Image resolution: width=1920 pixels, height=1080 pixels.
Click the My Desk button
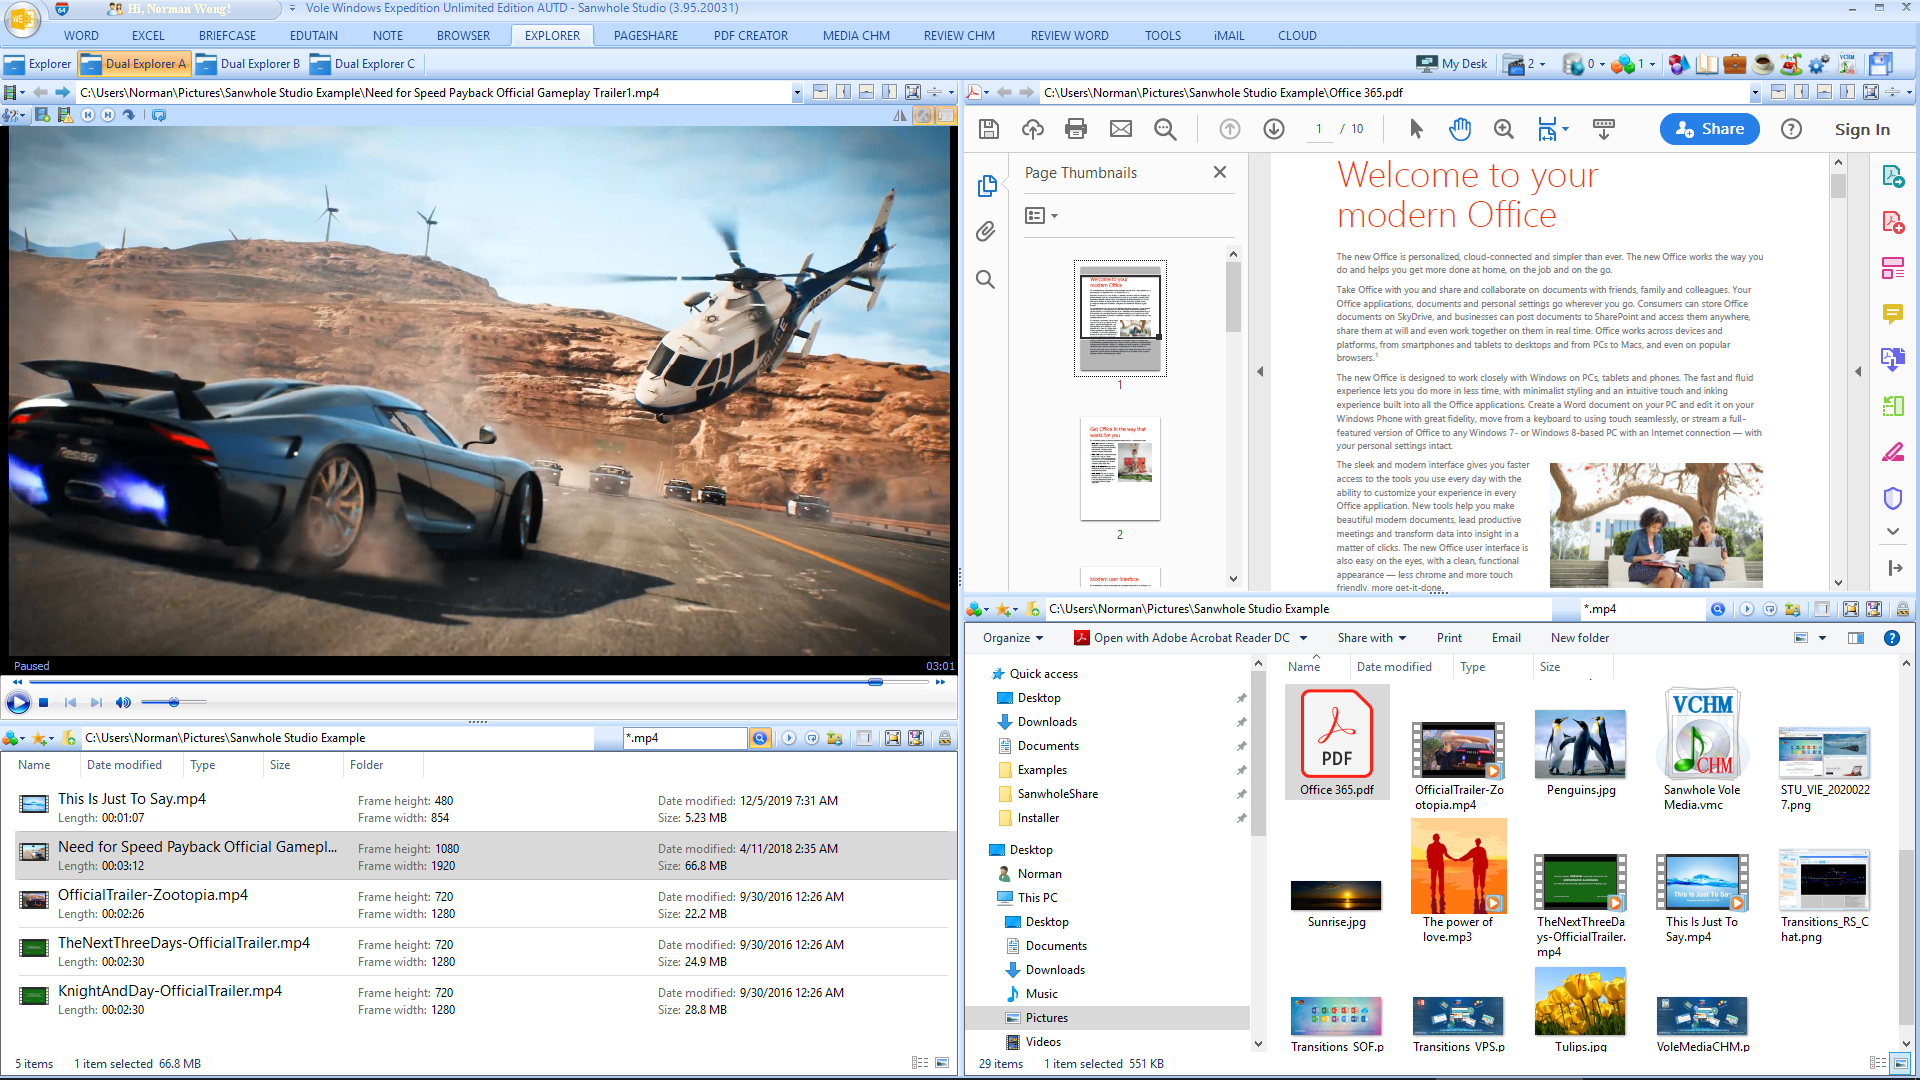coord(1452,64)
